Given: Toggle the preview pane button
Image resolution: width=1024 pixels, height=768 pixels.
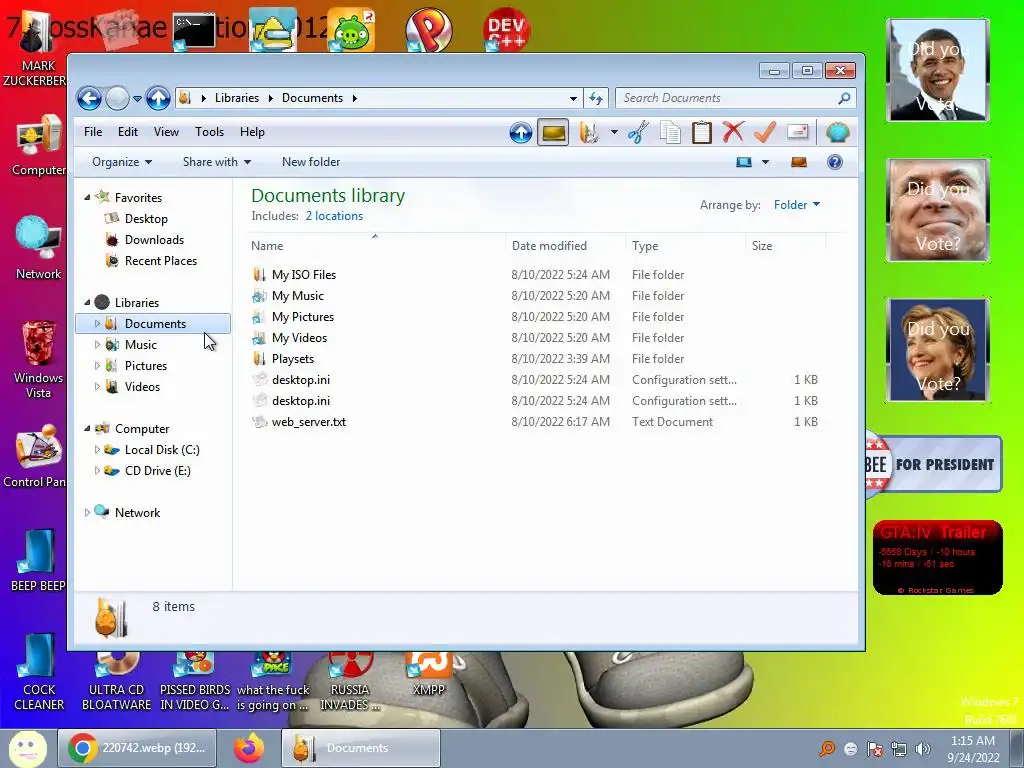Looking at the screenshot, I should (x=799, y=162).
